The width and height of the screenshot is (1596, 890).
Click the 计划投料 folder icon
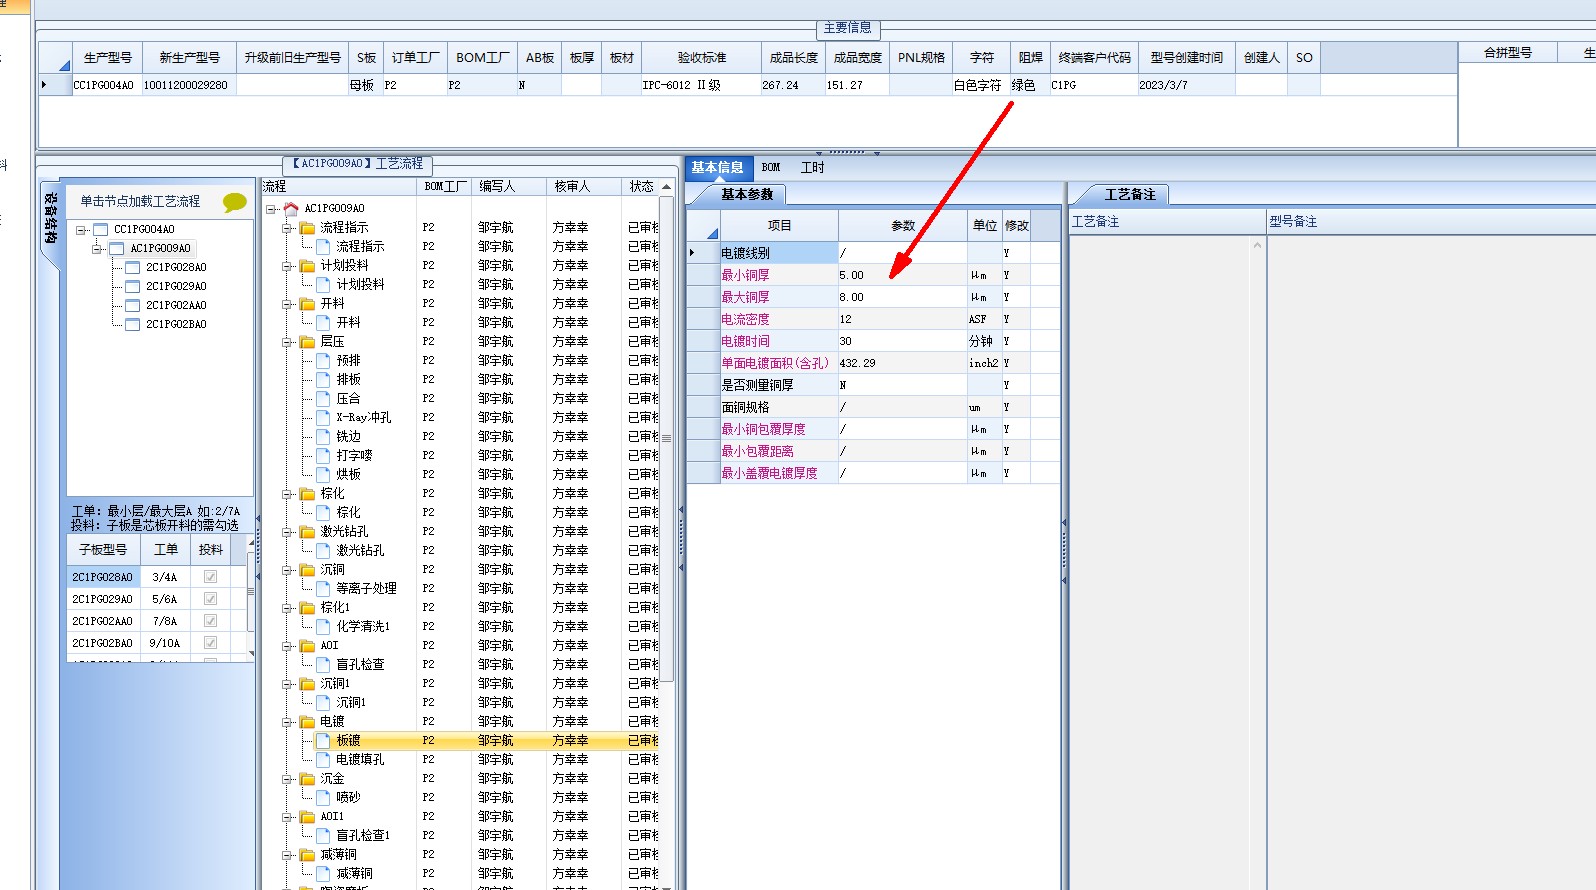pos(307,266)
